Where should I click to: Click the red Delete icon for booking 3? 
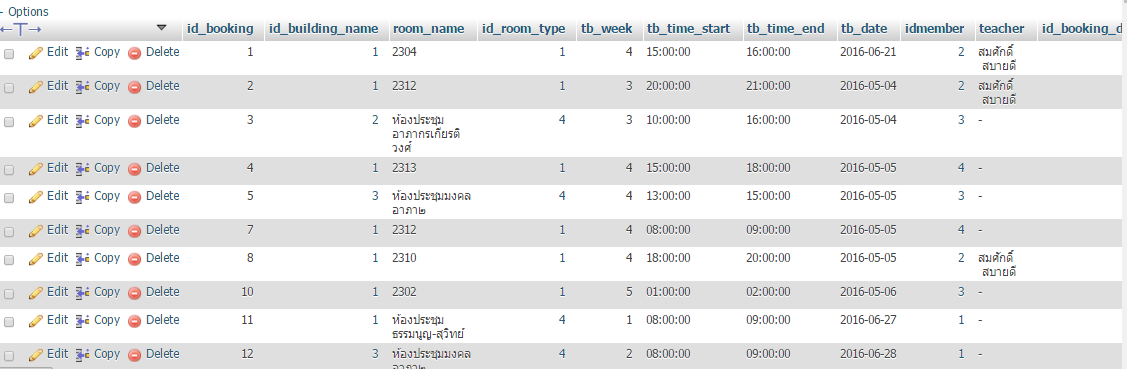(x=134, y=121)
